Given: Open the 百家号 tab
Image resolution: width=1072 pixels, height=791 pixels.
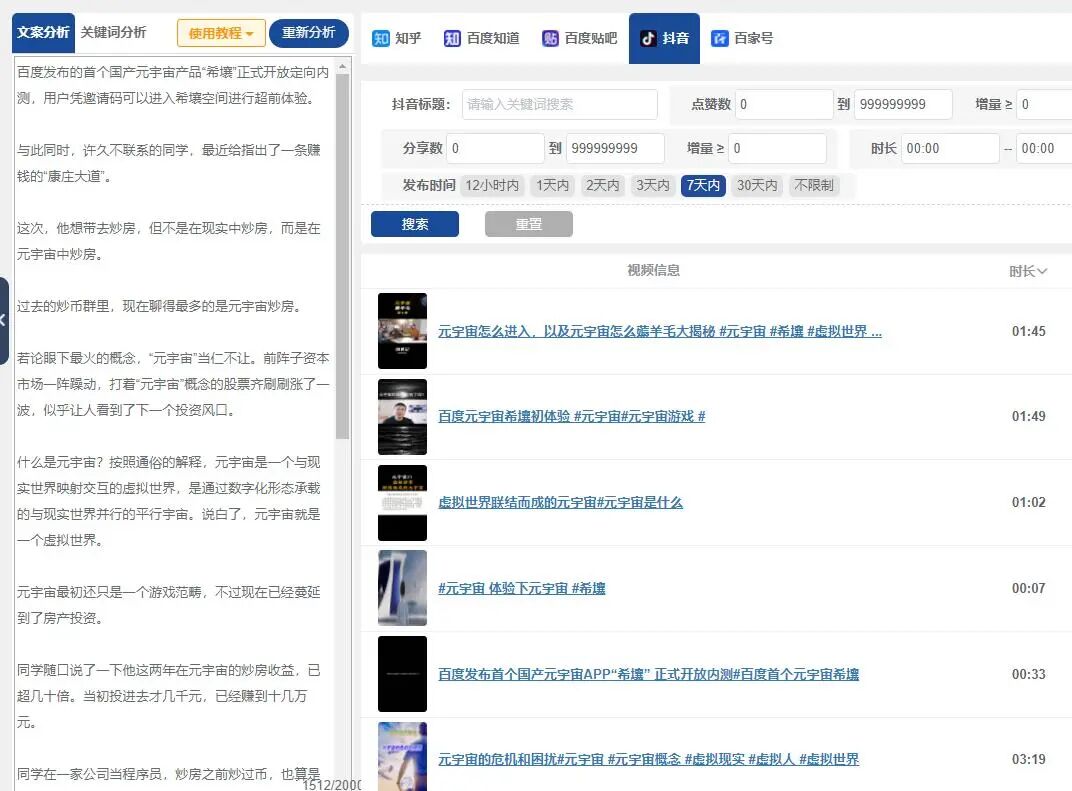Looking at the screenshot, I should 742,38.
